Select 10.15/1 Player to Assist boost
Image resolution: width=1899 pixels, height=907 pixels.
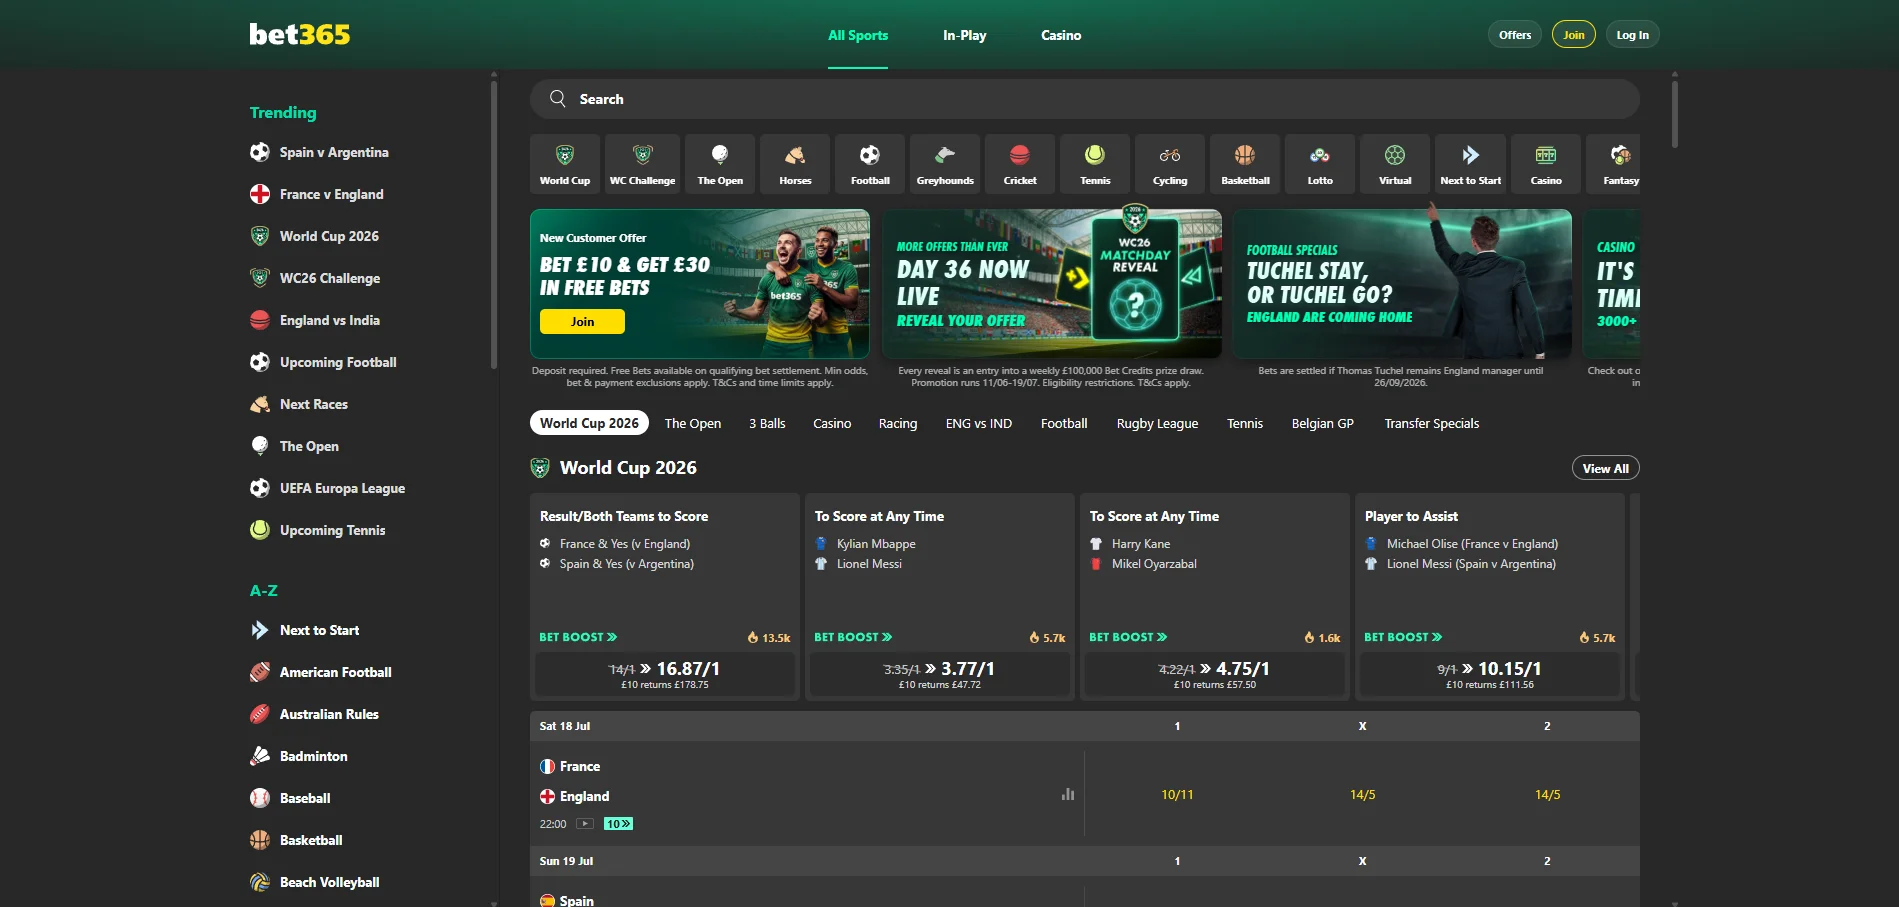coord(1490,674)
